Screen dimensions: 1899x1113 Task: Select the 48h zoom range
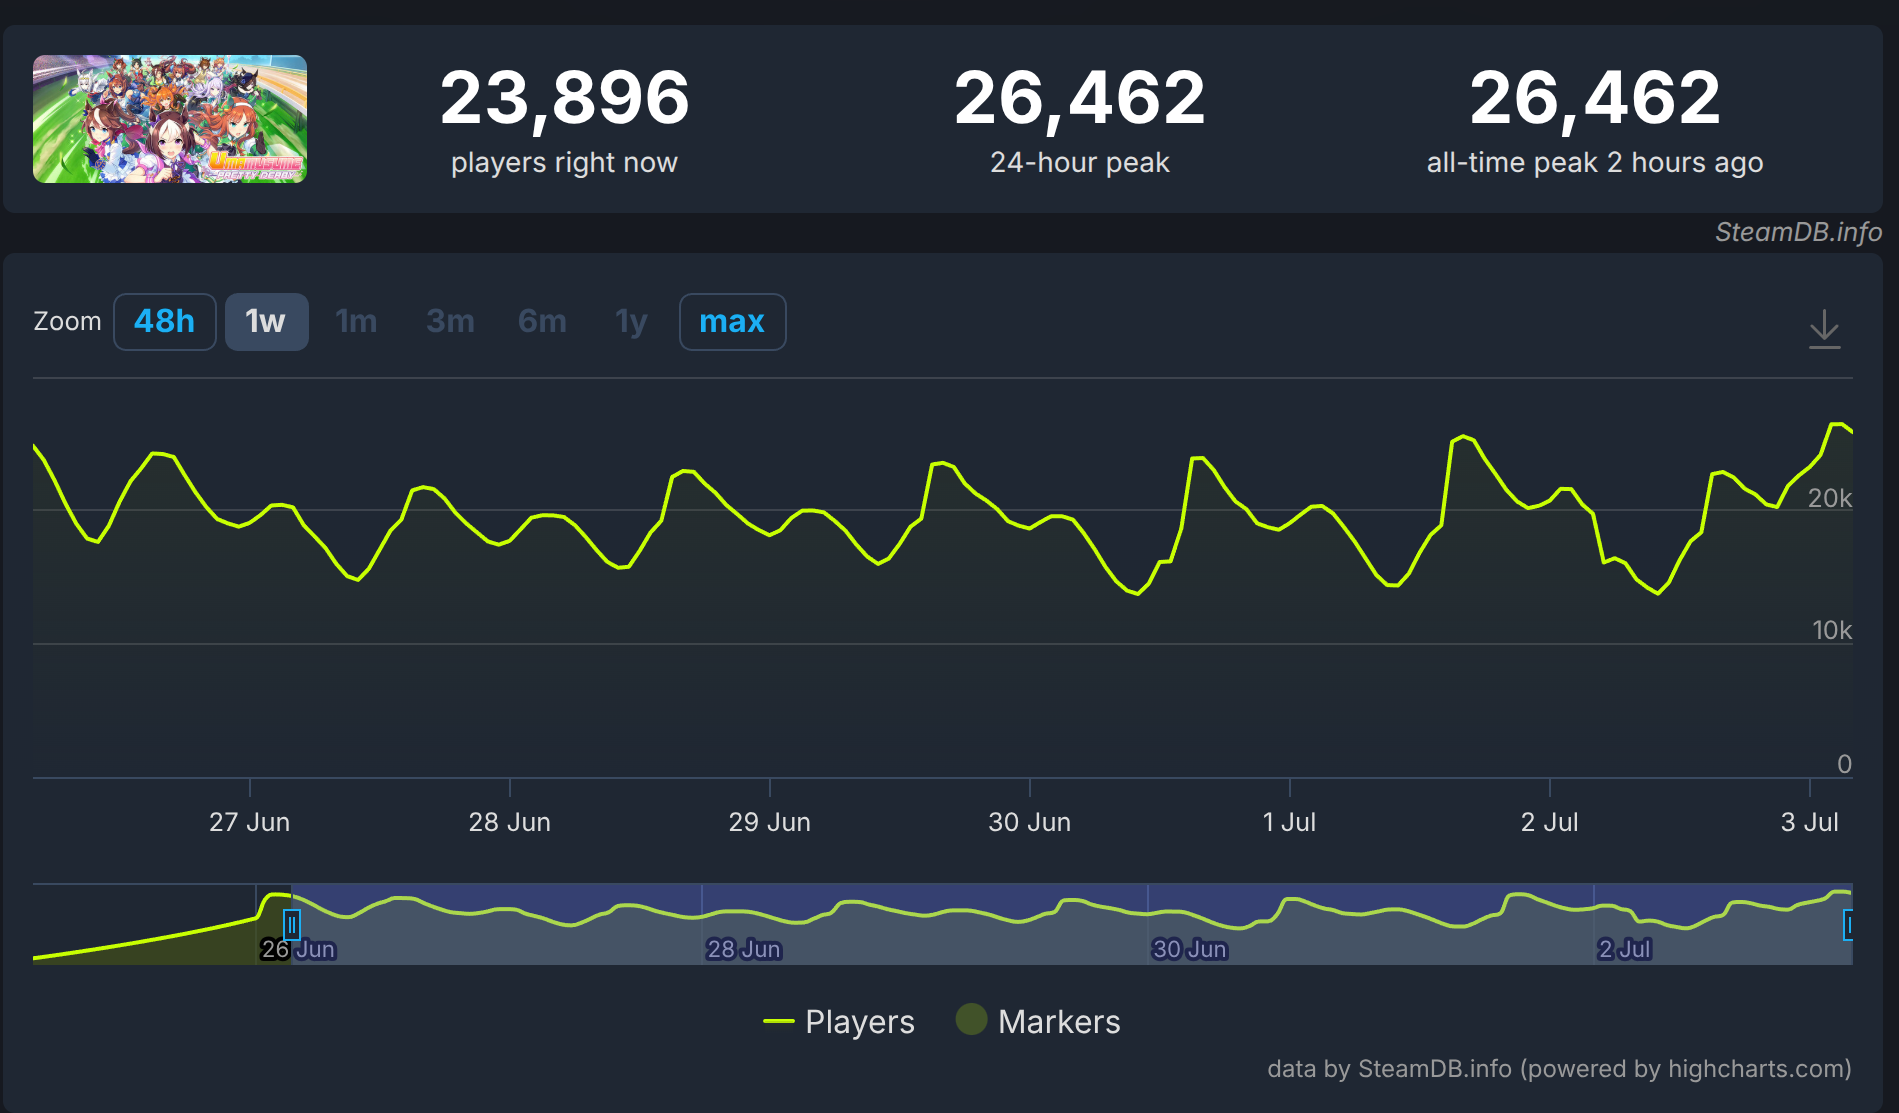165,322
